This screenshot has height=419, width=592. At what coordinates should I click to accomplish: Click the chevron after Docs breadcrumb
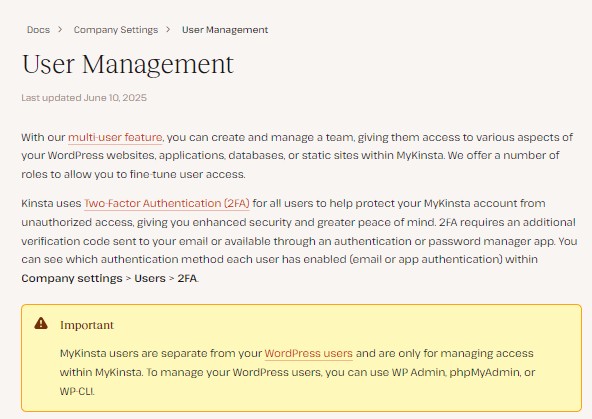tap(60, 29)
